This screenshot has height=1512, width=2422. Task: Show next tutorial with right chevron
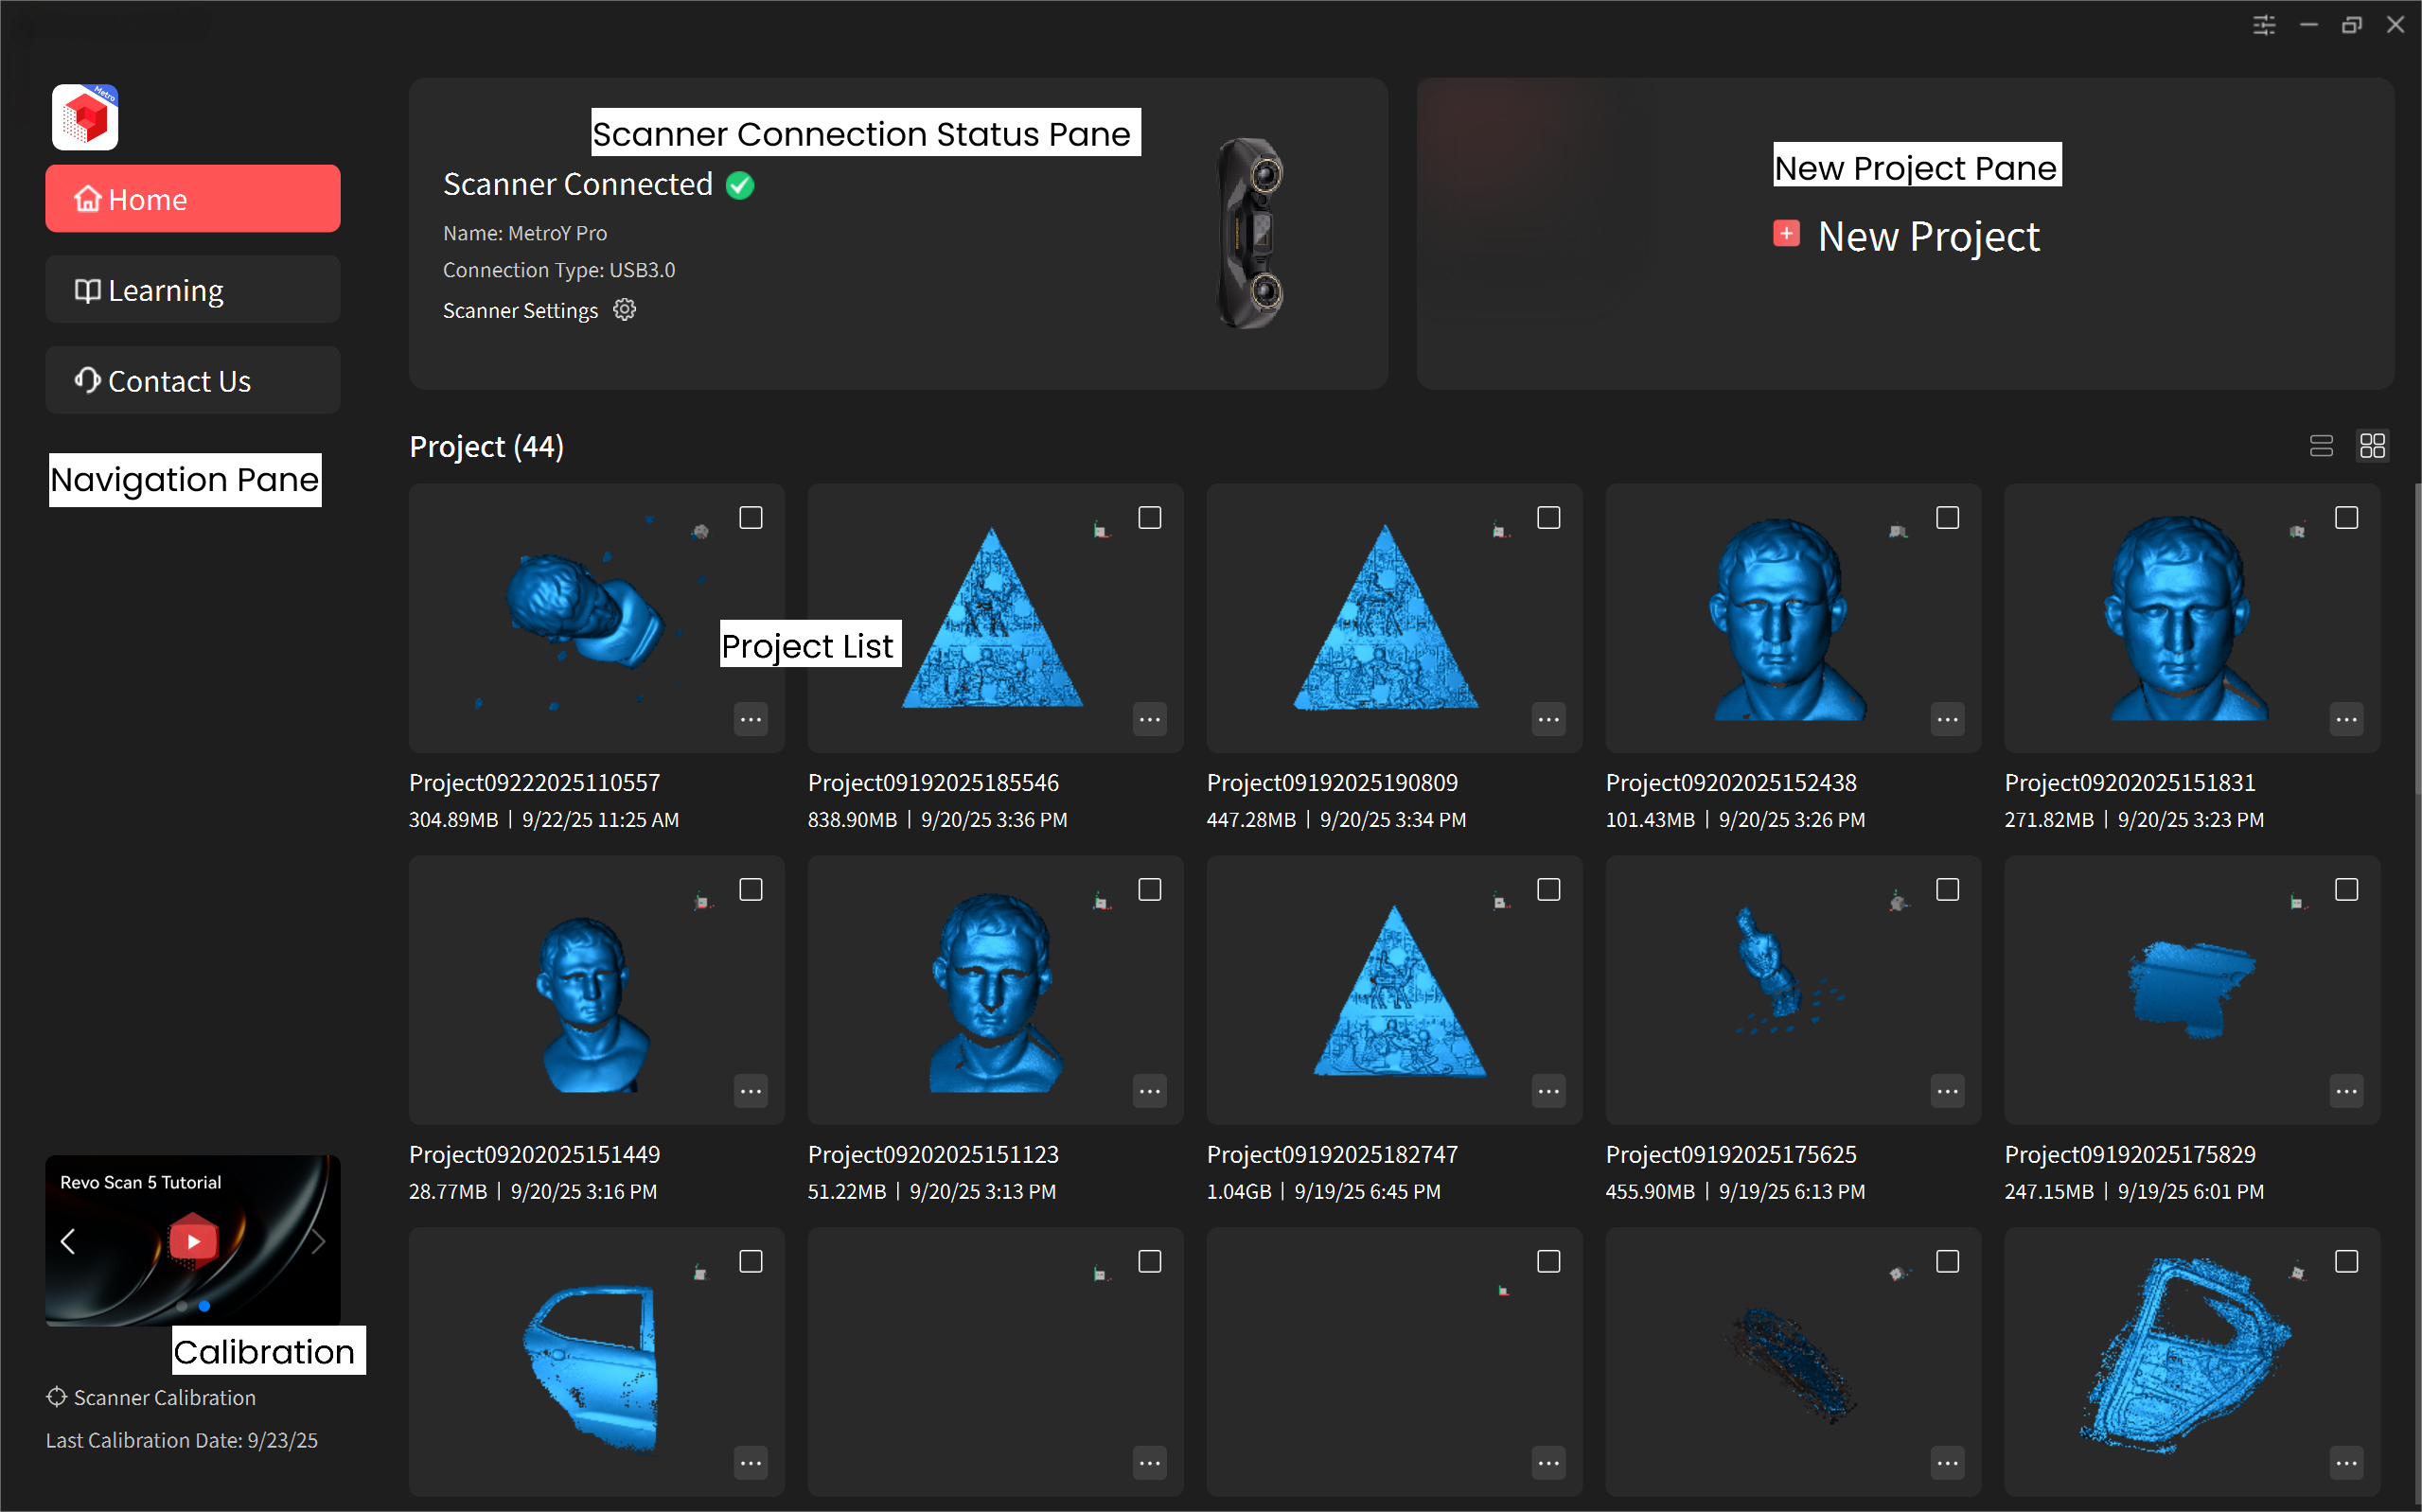point(318,1242)
